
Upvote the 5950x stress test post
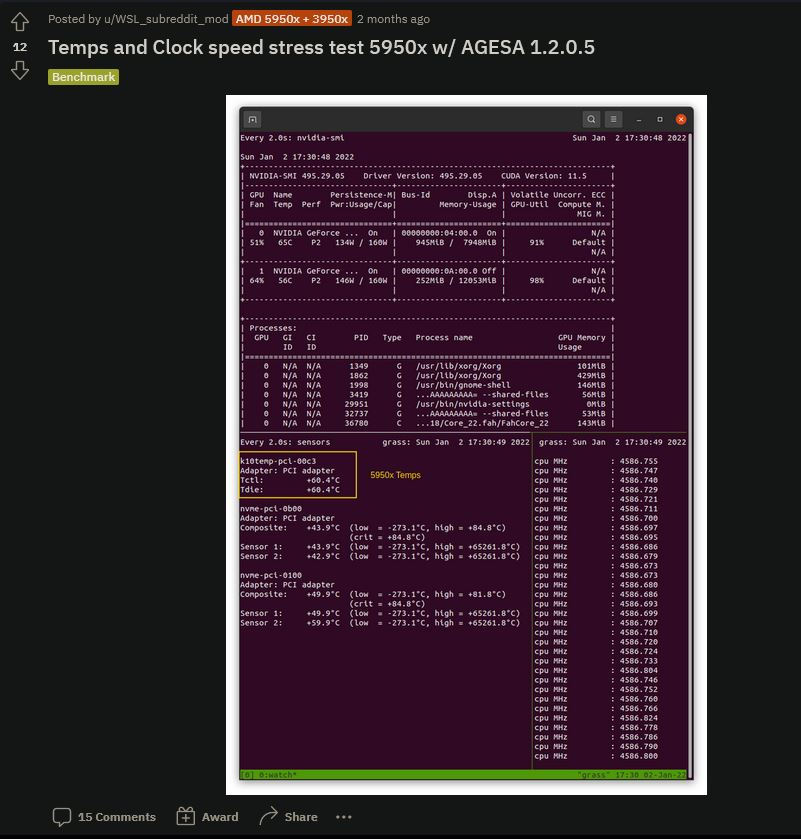click(x=20, y=22)
